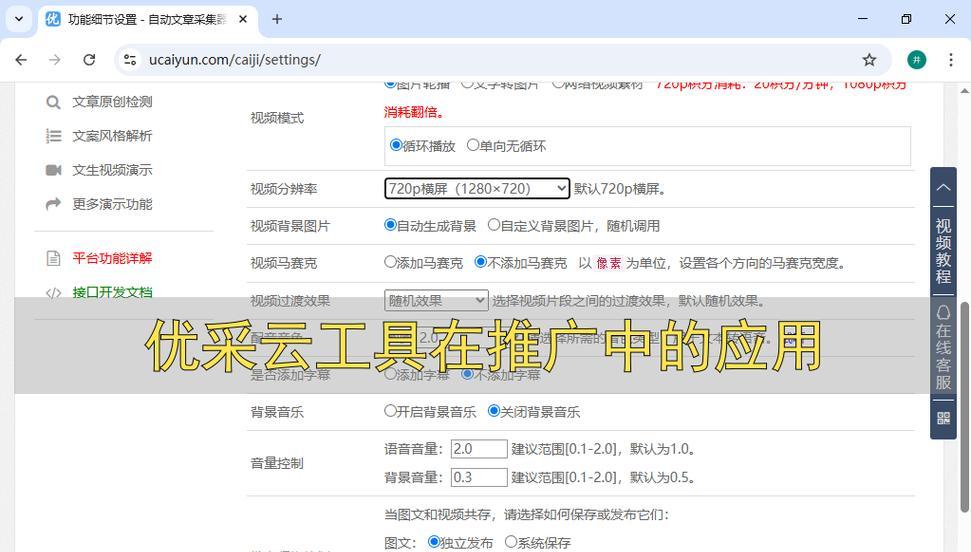Screen dimensions: 971x552
Task: Click the 平台功能详解 document icon
Action: pos(53,258)
